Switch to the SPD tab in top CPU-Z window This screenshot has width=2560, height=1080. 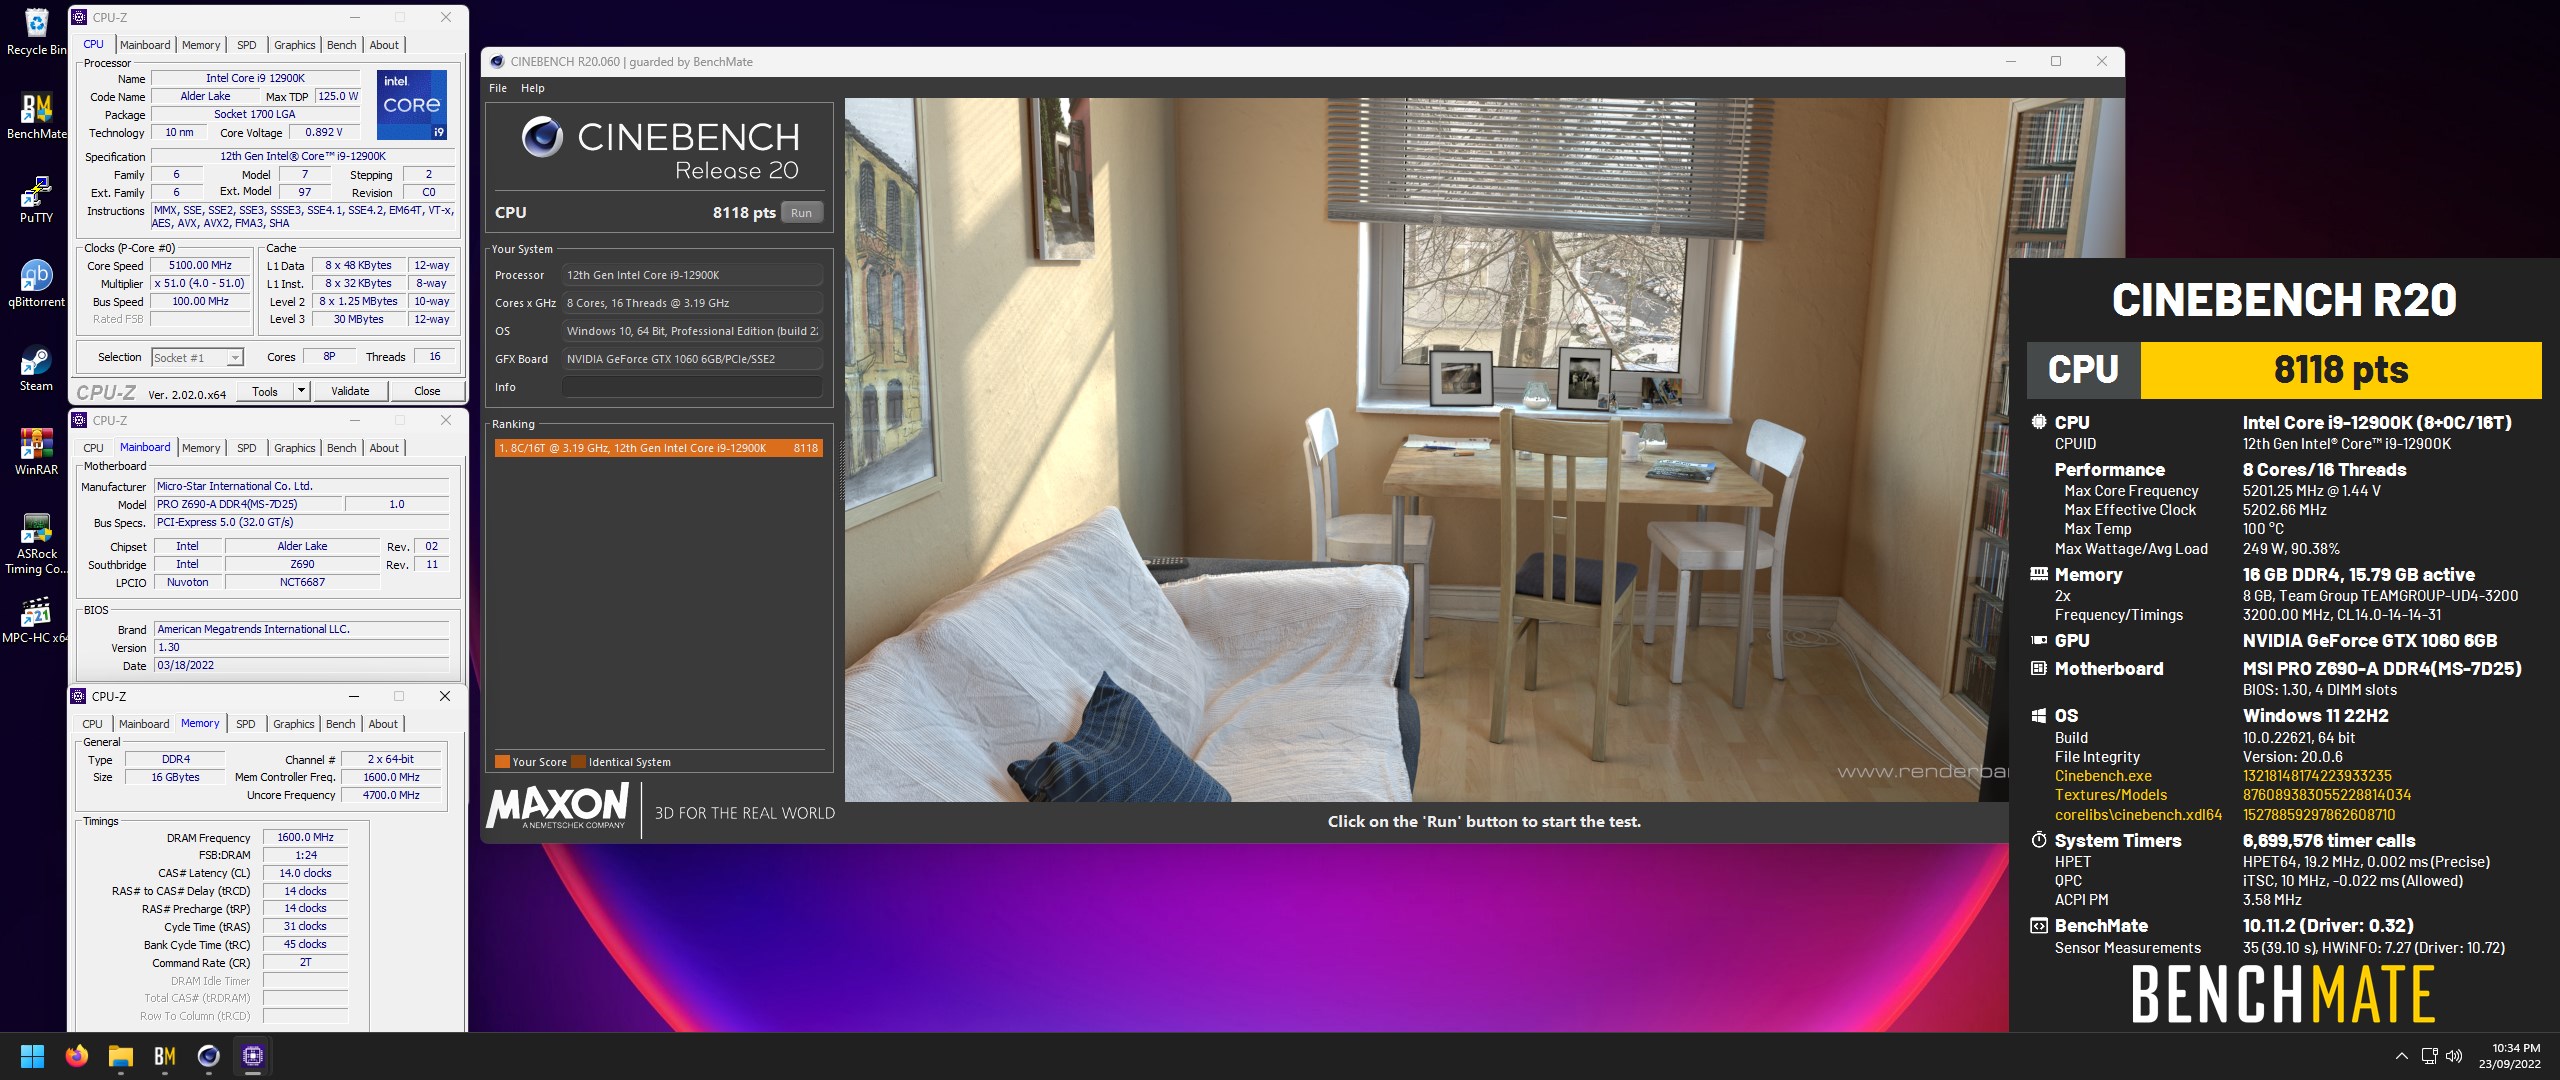point(247,45)
